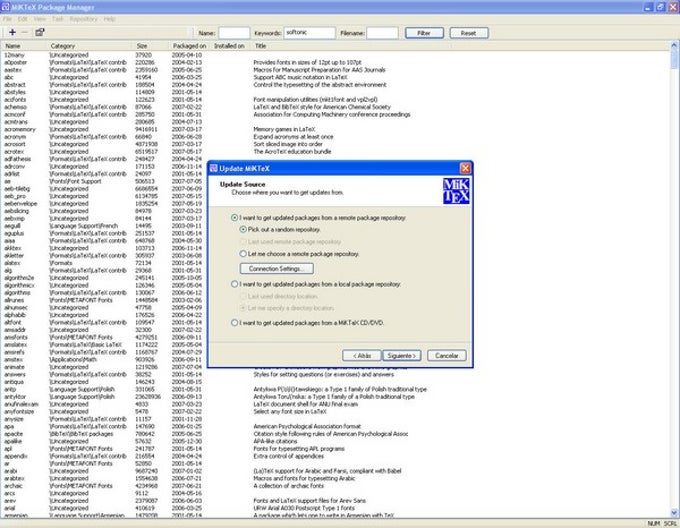The height and width of the screenshot is (528, 680).
Task: Open the Repository menu
Action: coord(83,19)
